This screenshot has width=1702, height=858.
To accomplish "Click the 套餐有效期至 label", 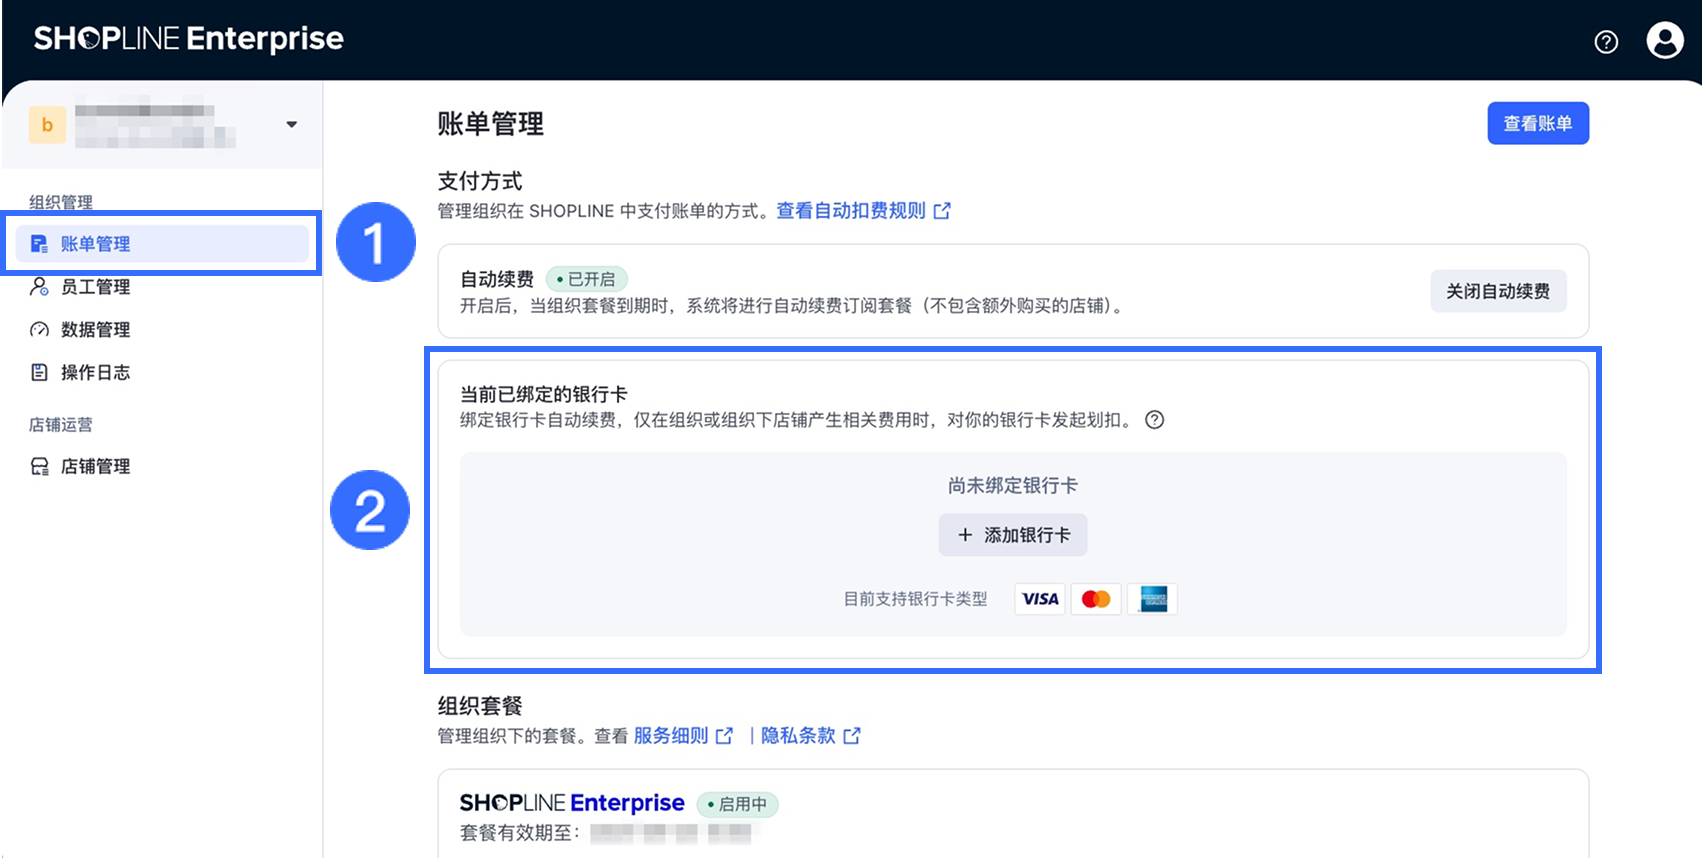I will 519,833.
